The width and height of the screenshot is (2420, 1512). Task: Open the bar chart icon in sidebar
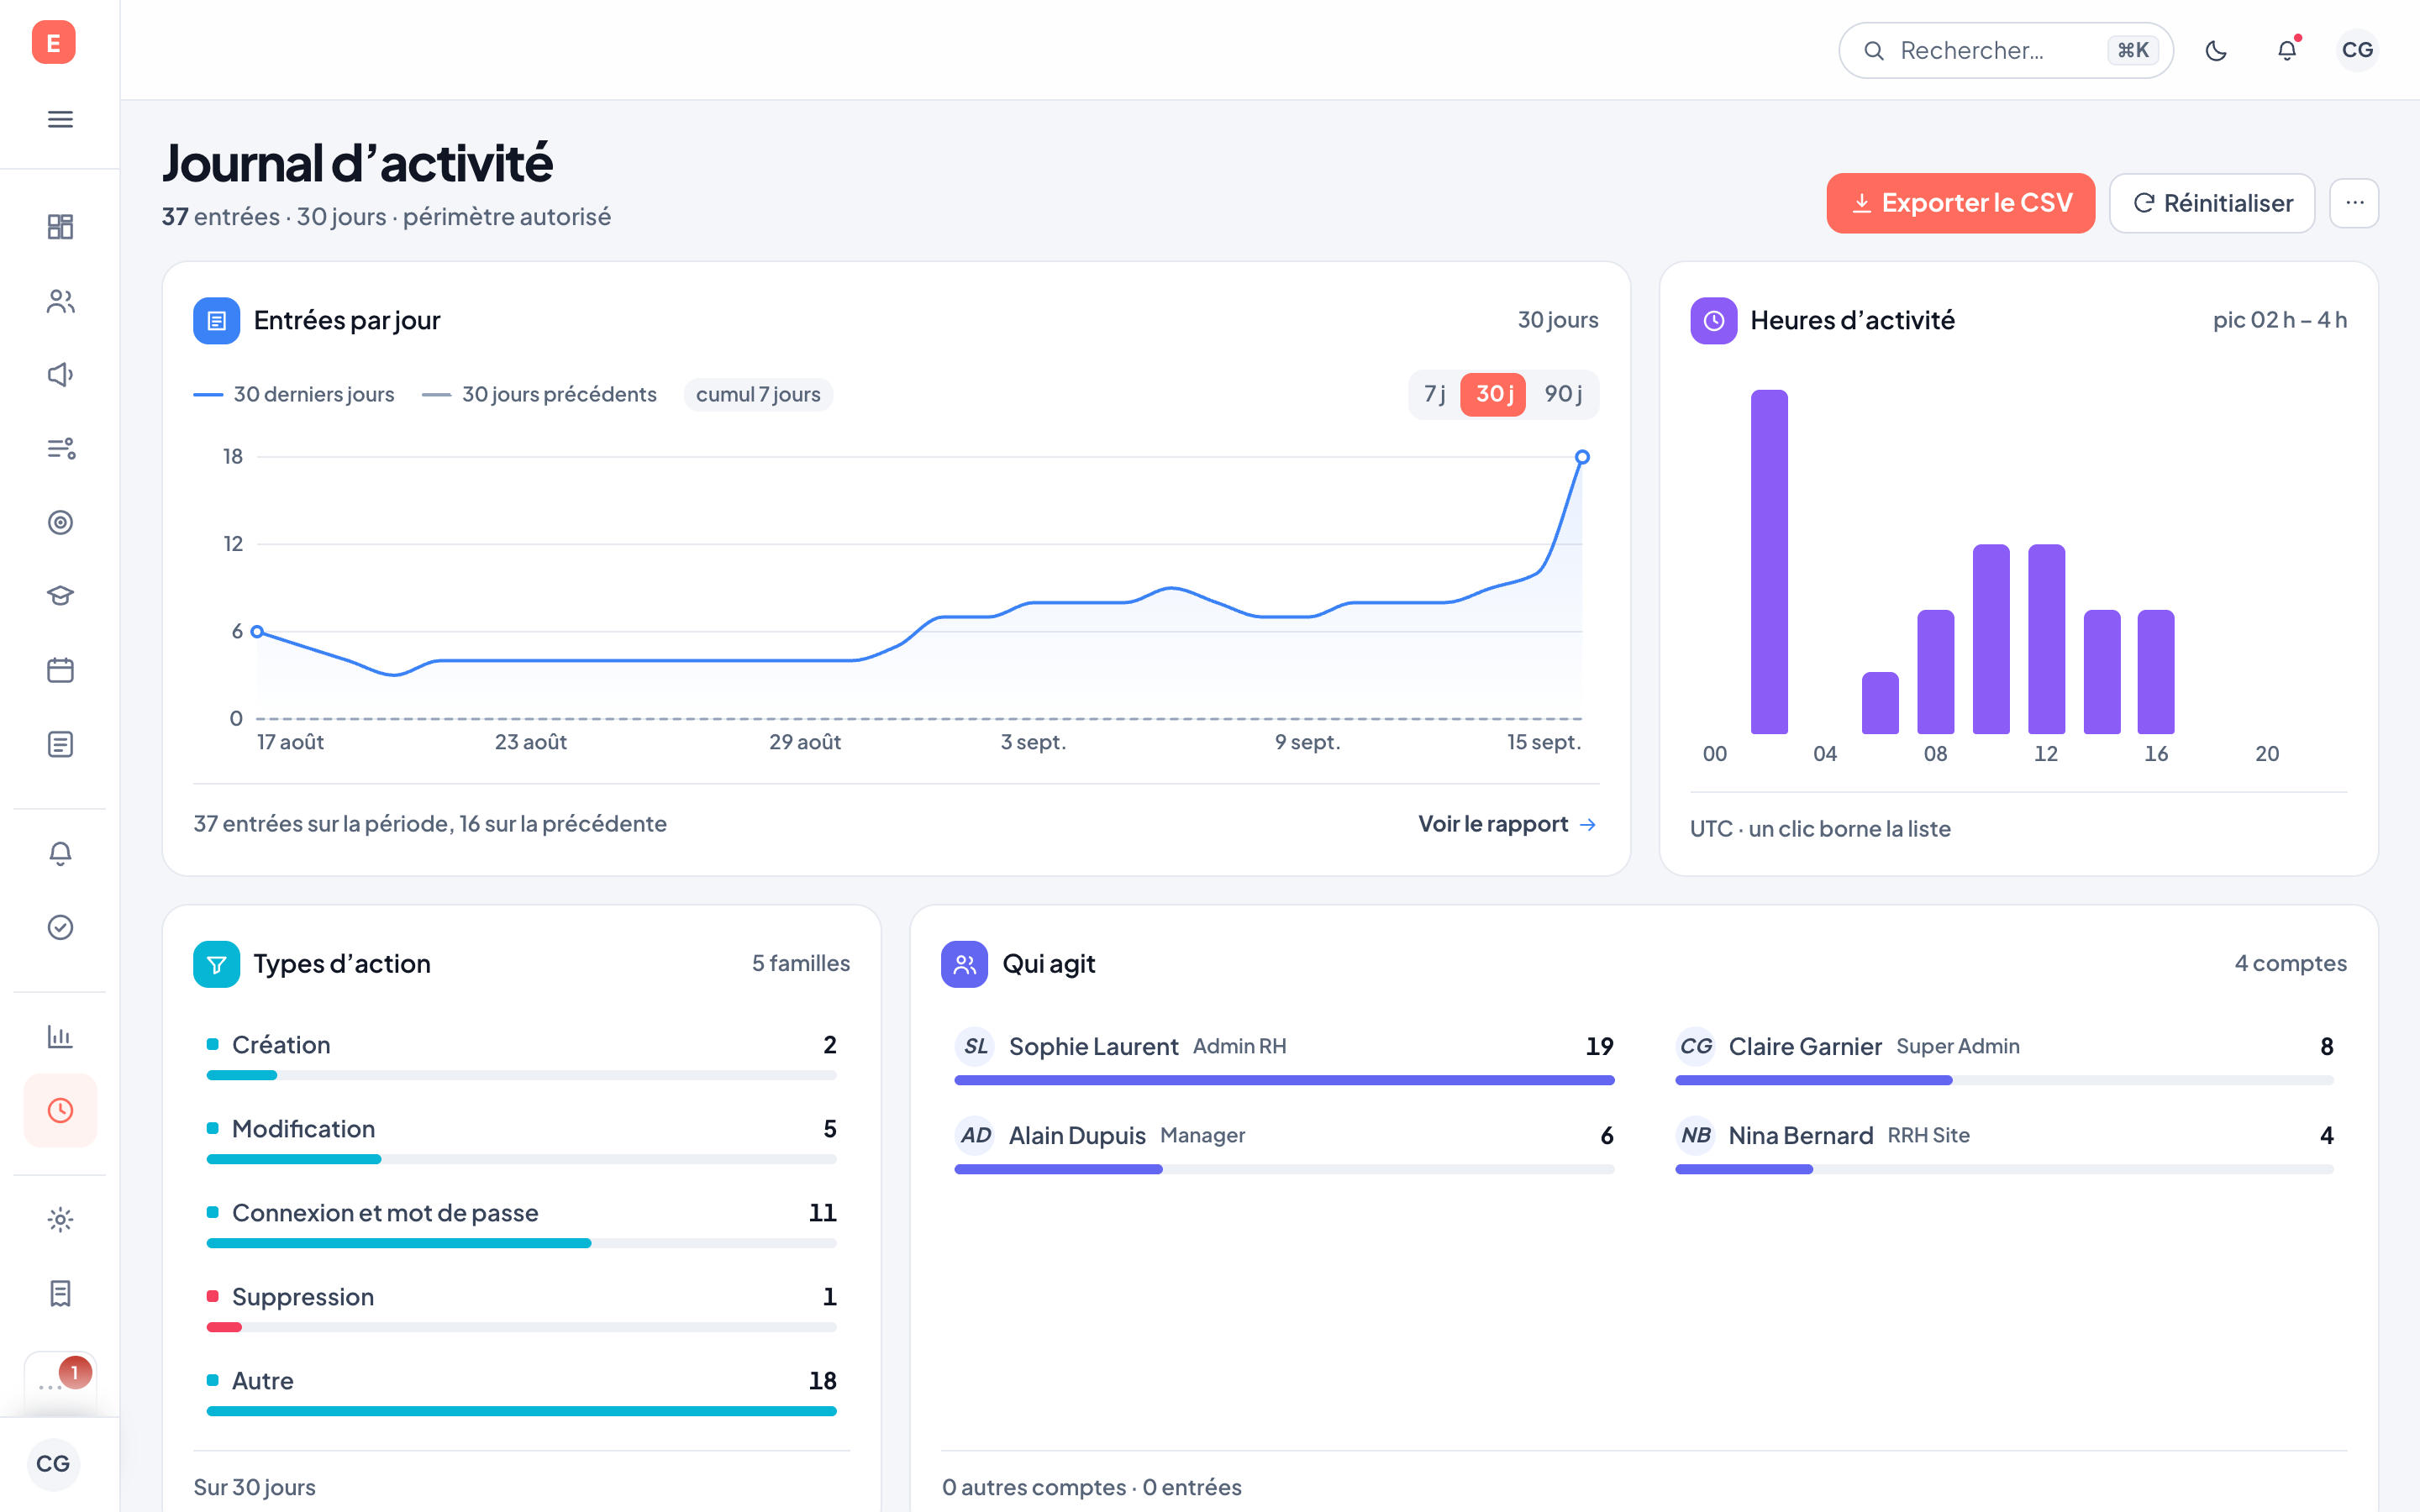(60, 1036)
